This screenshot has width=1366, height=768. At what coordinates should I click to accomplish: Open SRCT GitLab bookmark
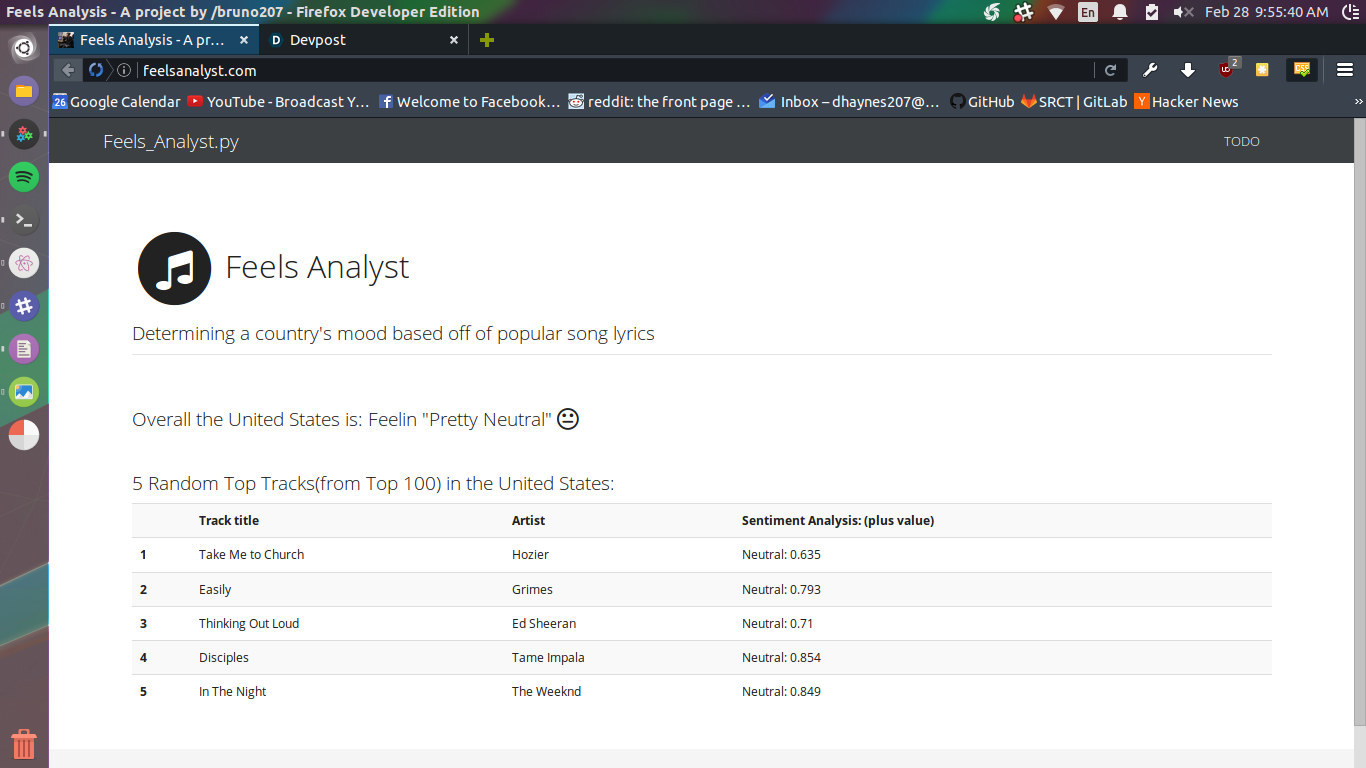click(1074, 102)
